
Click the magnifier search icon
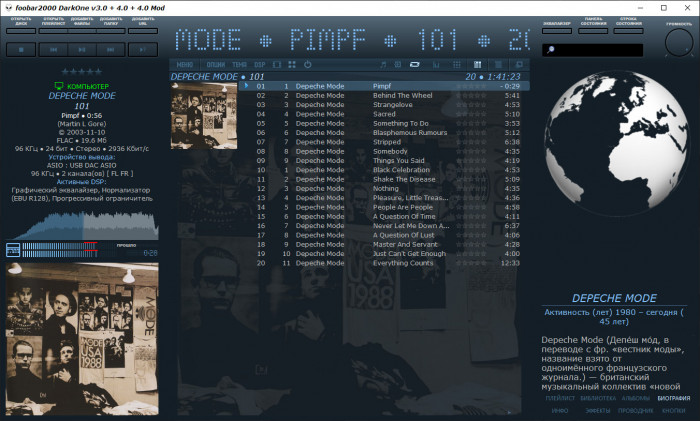(550, 50)
